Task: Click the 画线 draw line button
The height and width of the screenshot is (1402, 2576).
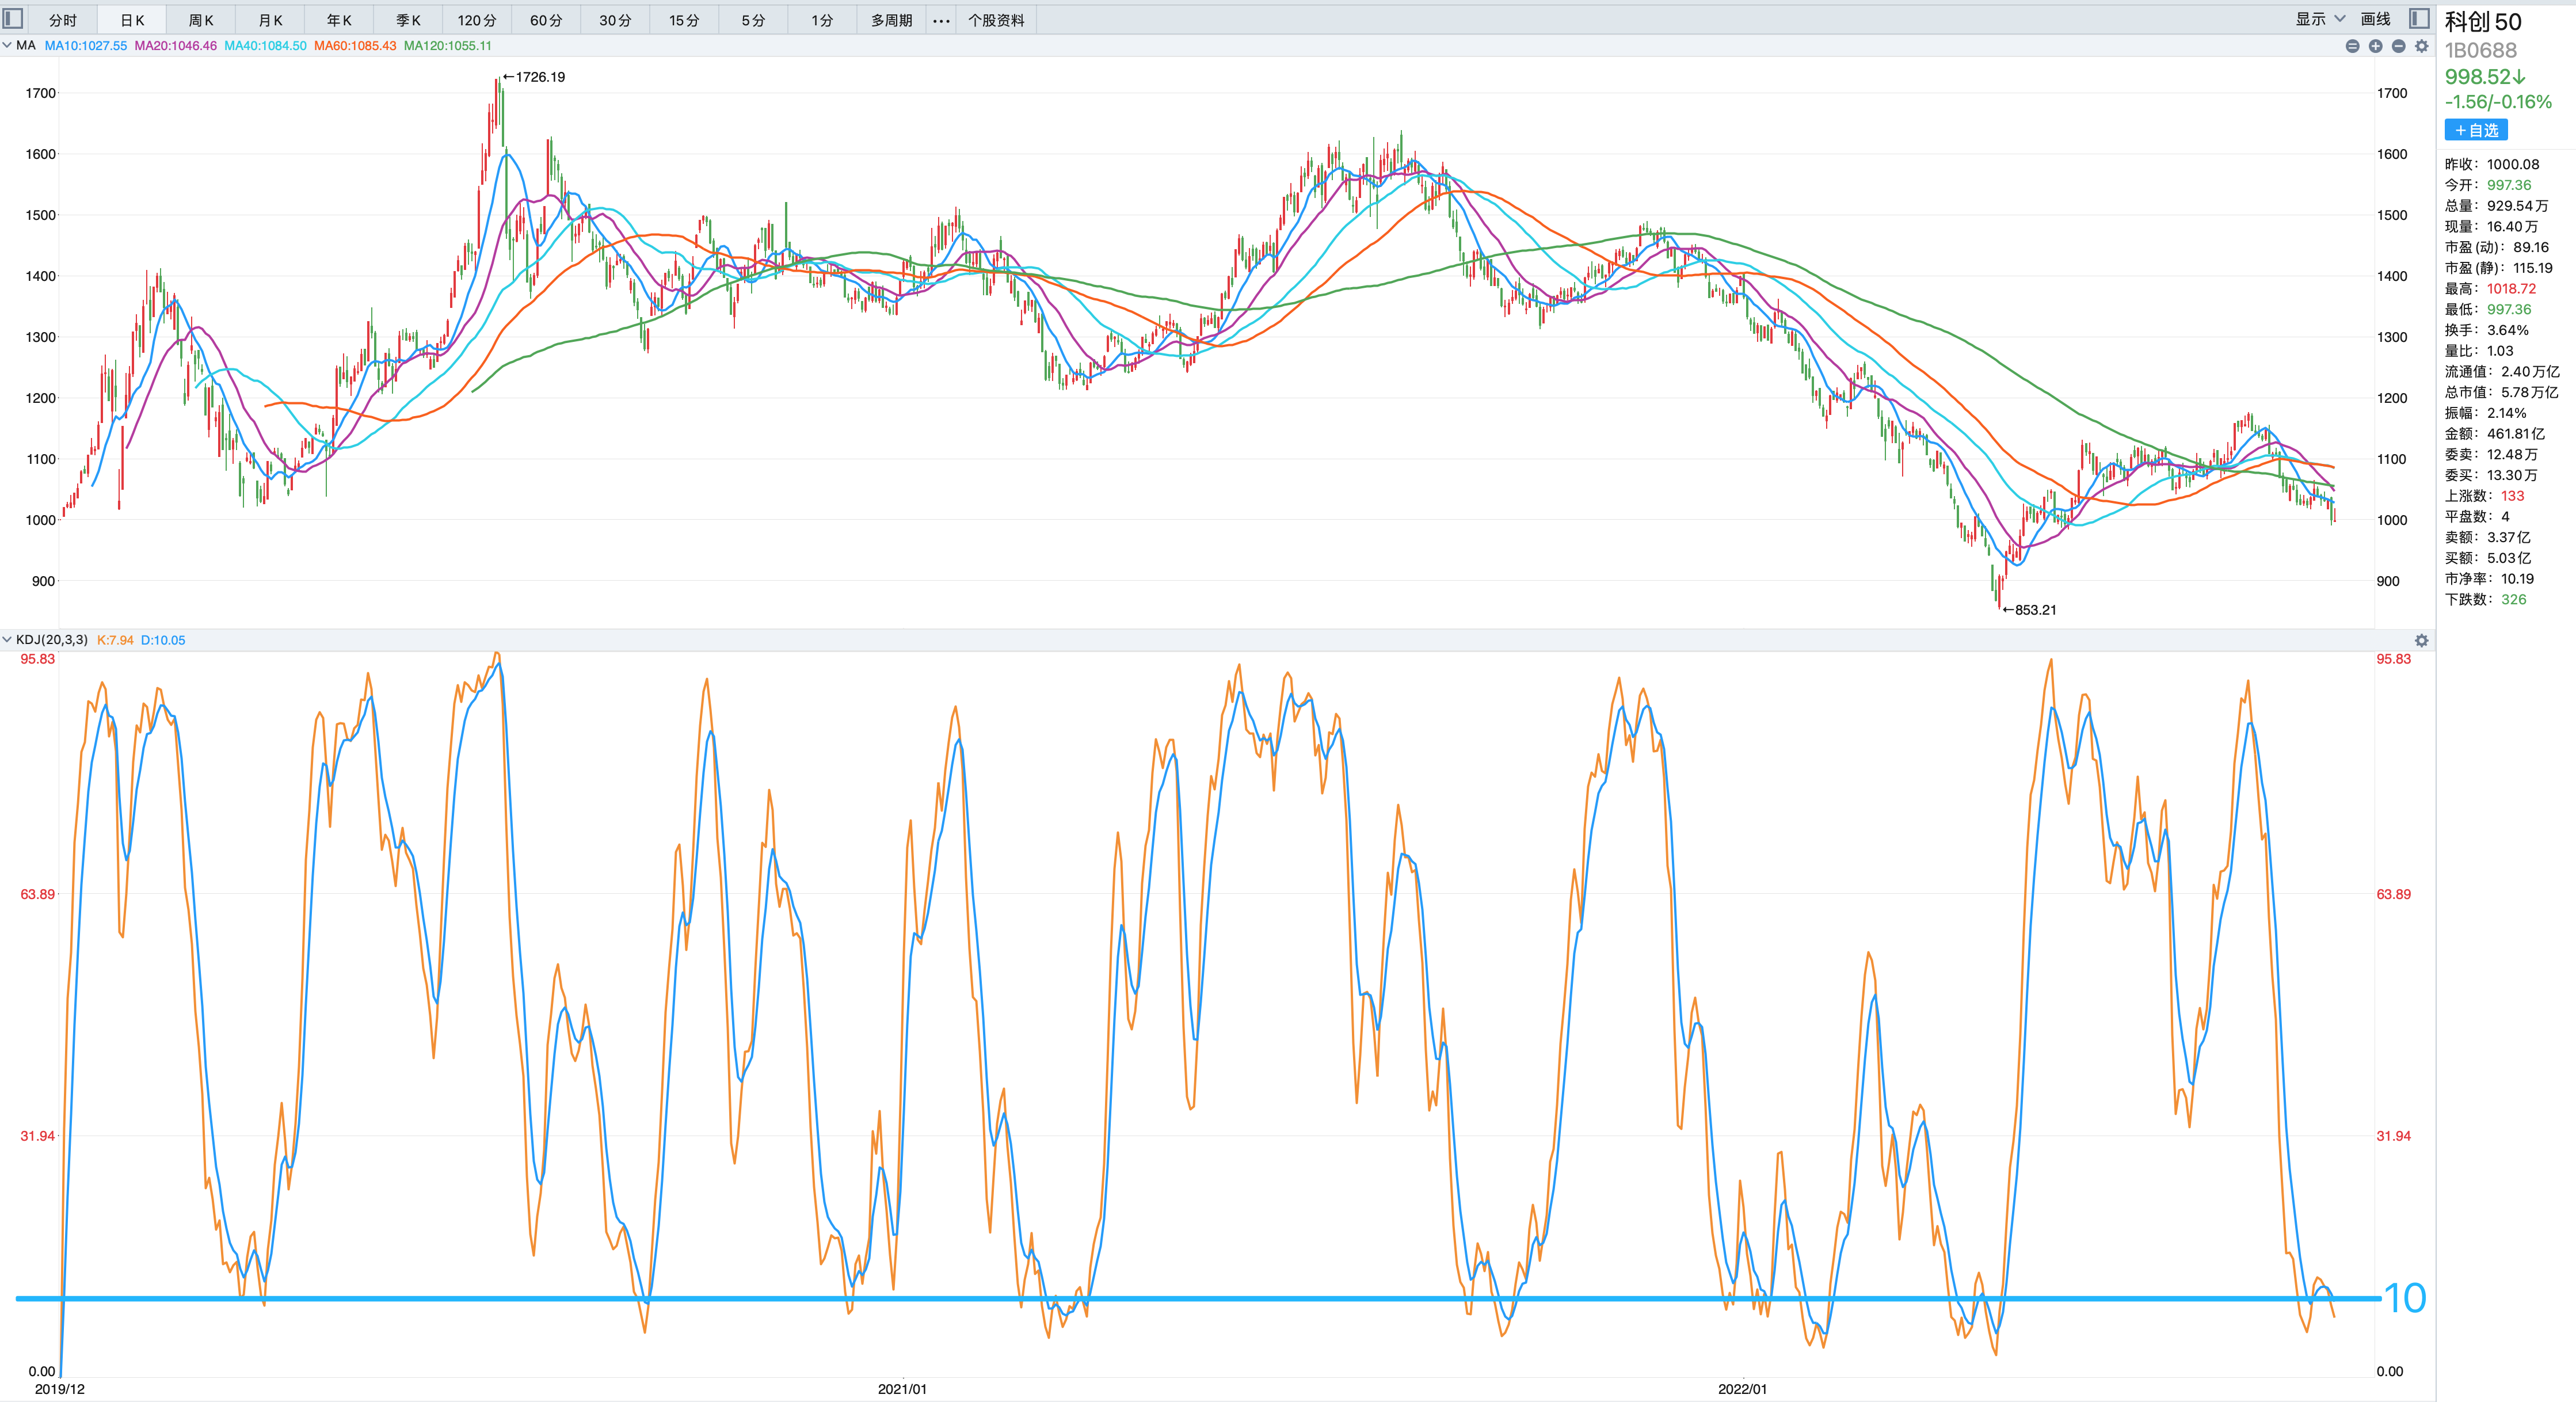Action: coord(2375,19)
